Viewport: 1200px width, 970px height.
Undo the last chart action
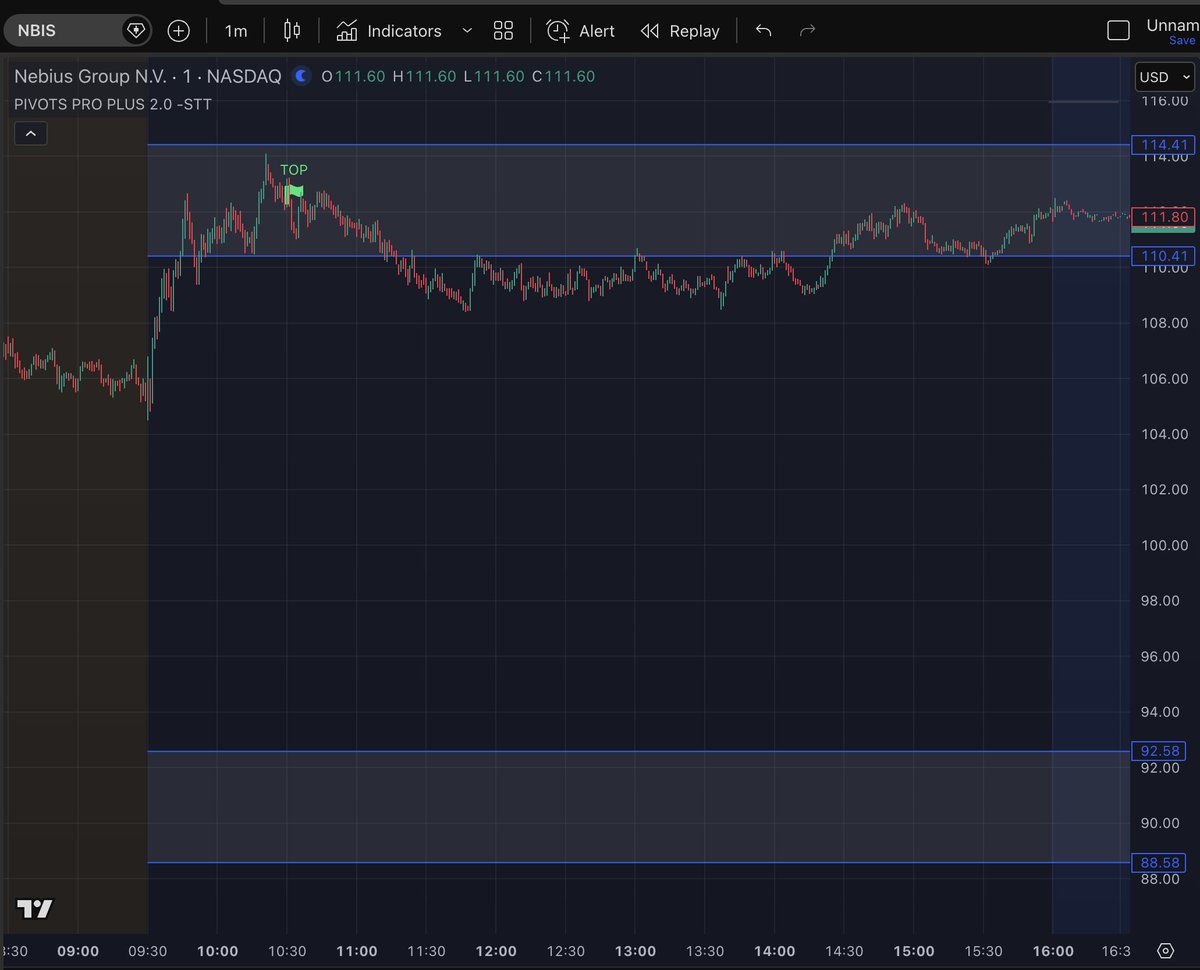pos(764,31)
